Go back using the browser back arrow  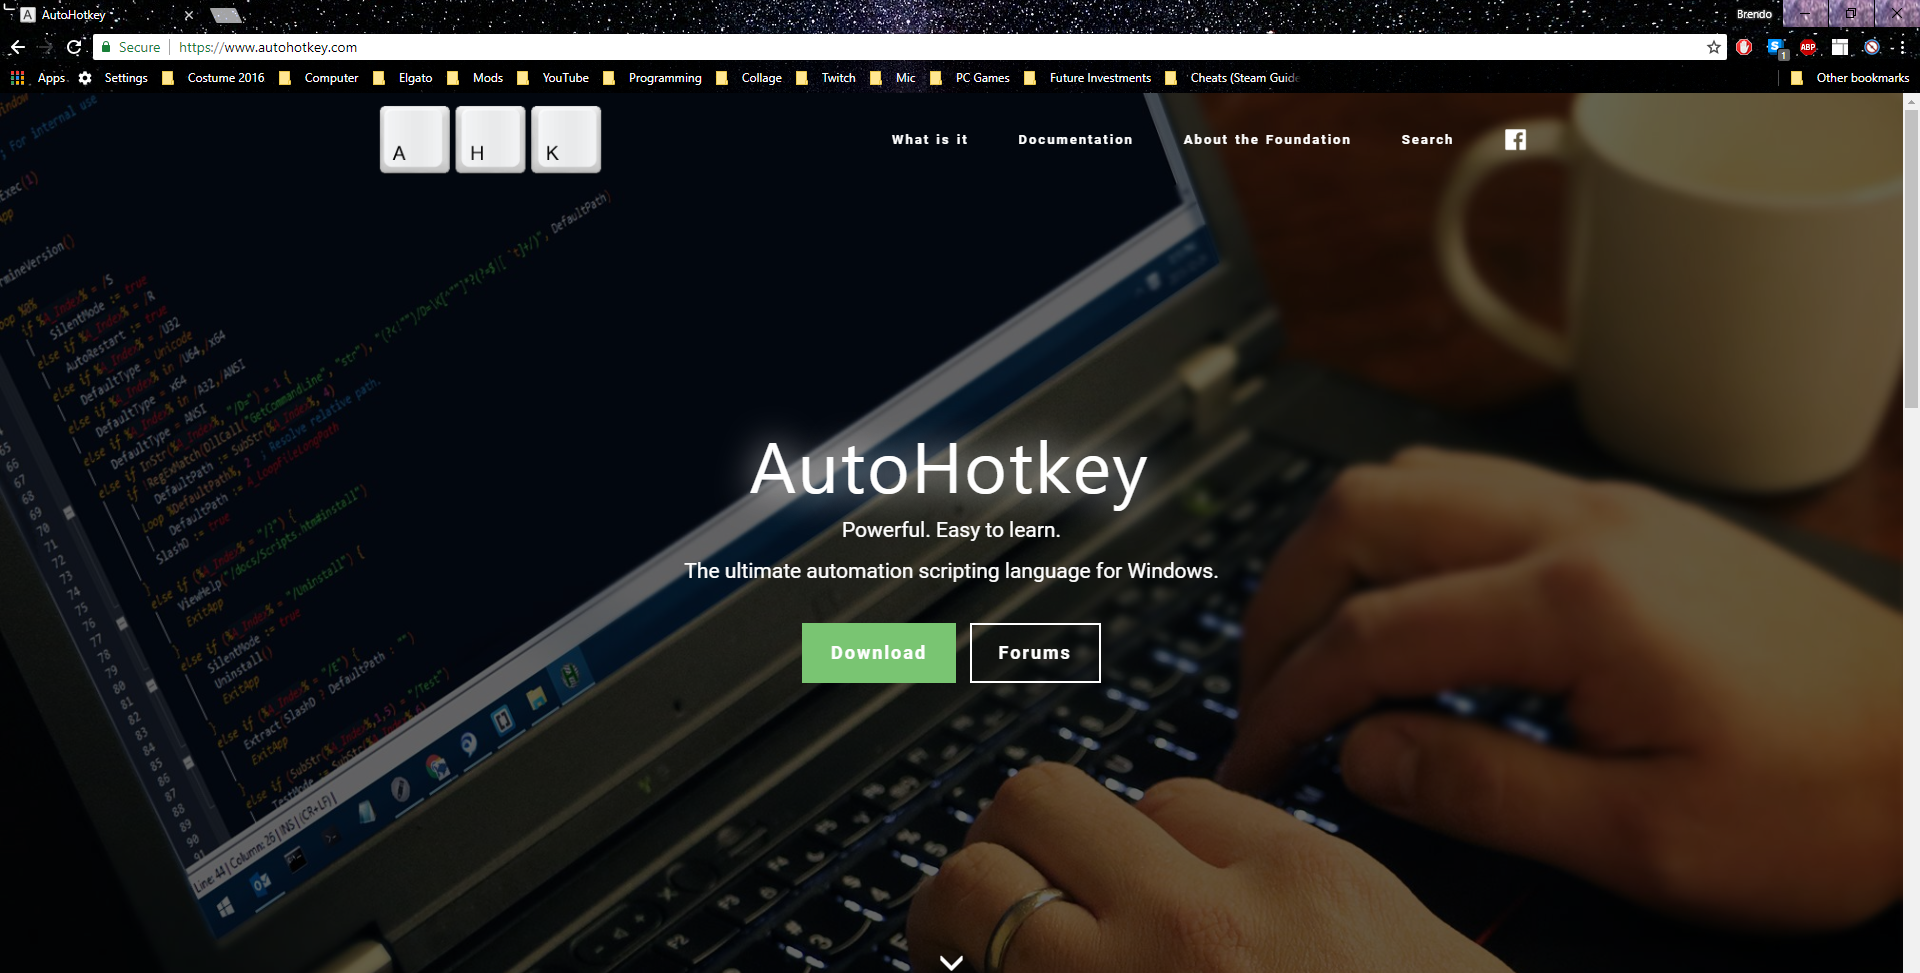pos(18,47)
